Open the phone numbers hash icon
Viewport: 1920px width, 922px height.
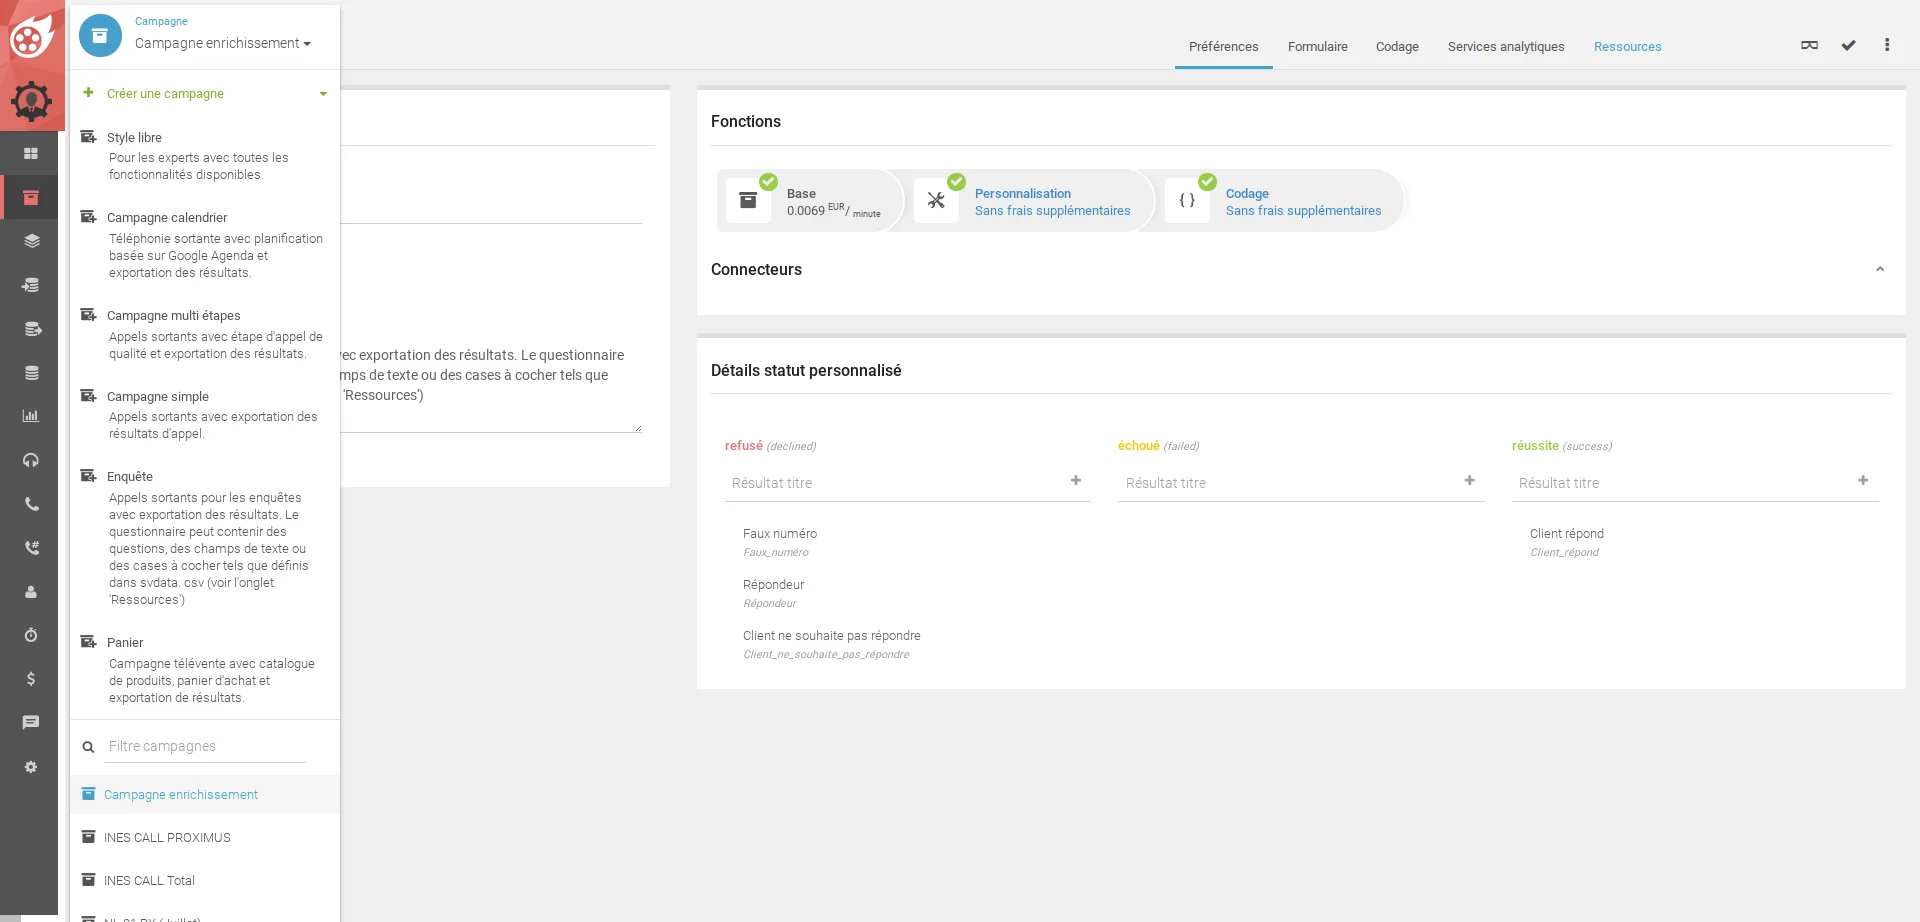click(31, 548)
